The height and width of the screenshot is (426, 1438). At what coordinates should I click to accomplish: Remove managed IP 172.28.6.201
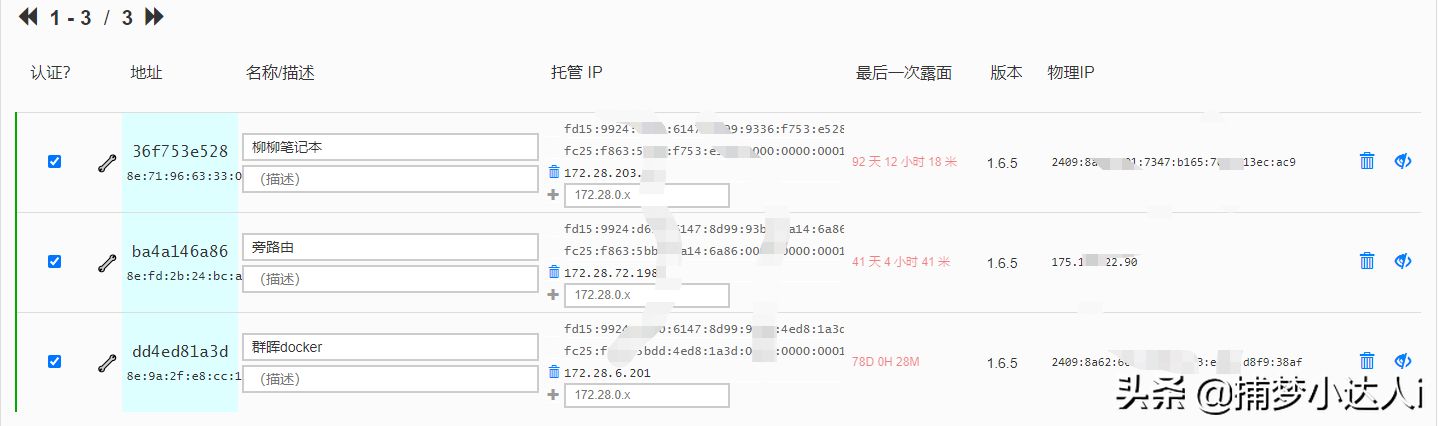[x=554, y=372]
